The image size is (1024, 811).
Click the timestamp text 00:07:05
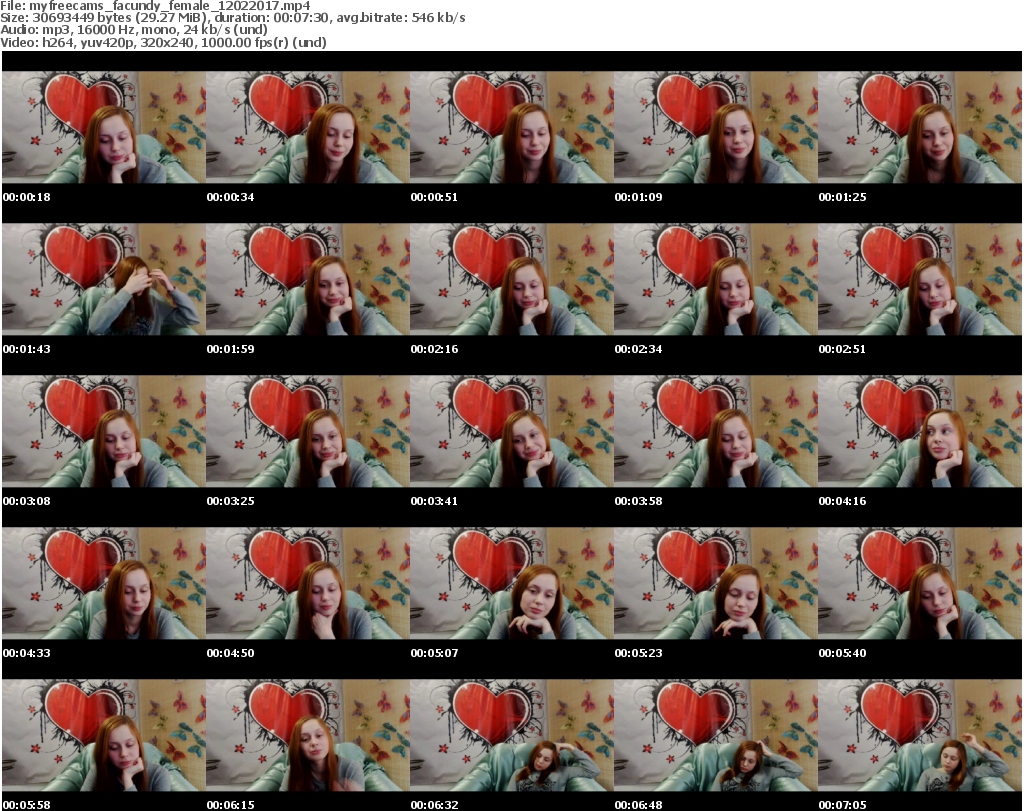click(842, 805)
